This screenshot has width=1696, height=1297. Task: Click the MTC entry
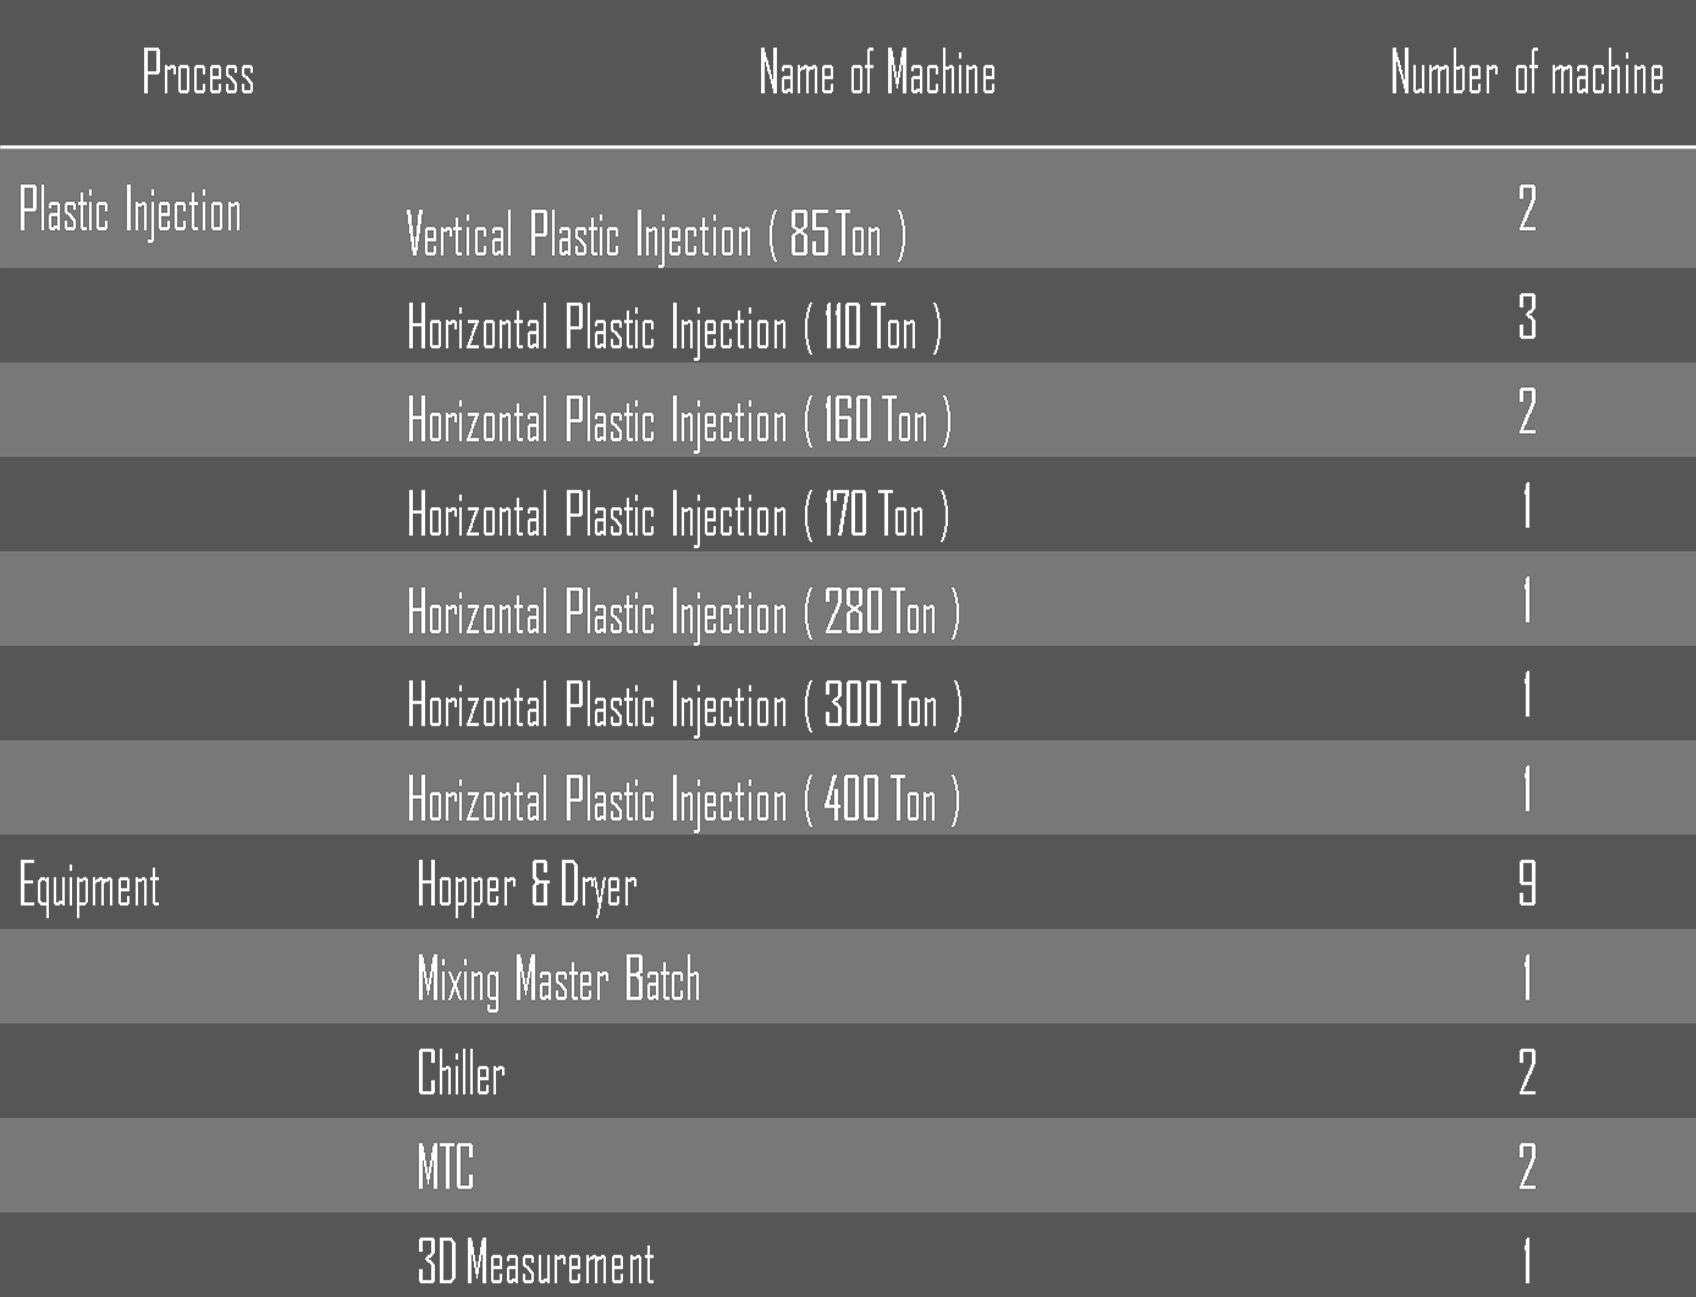click(x=445, y=1167)
